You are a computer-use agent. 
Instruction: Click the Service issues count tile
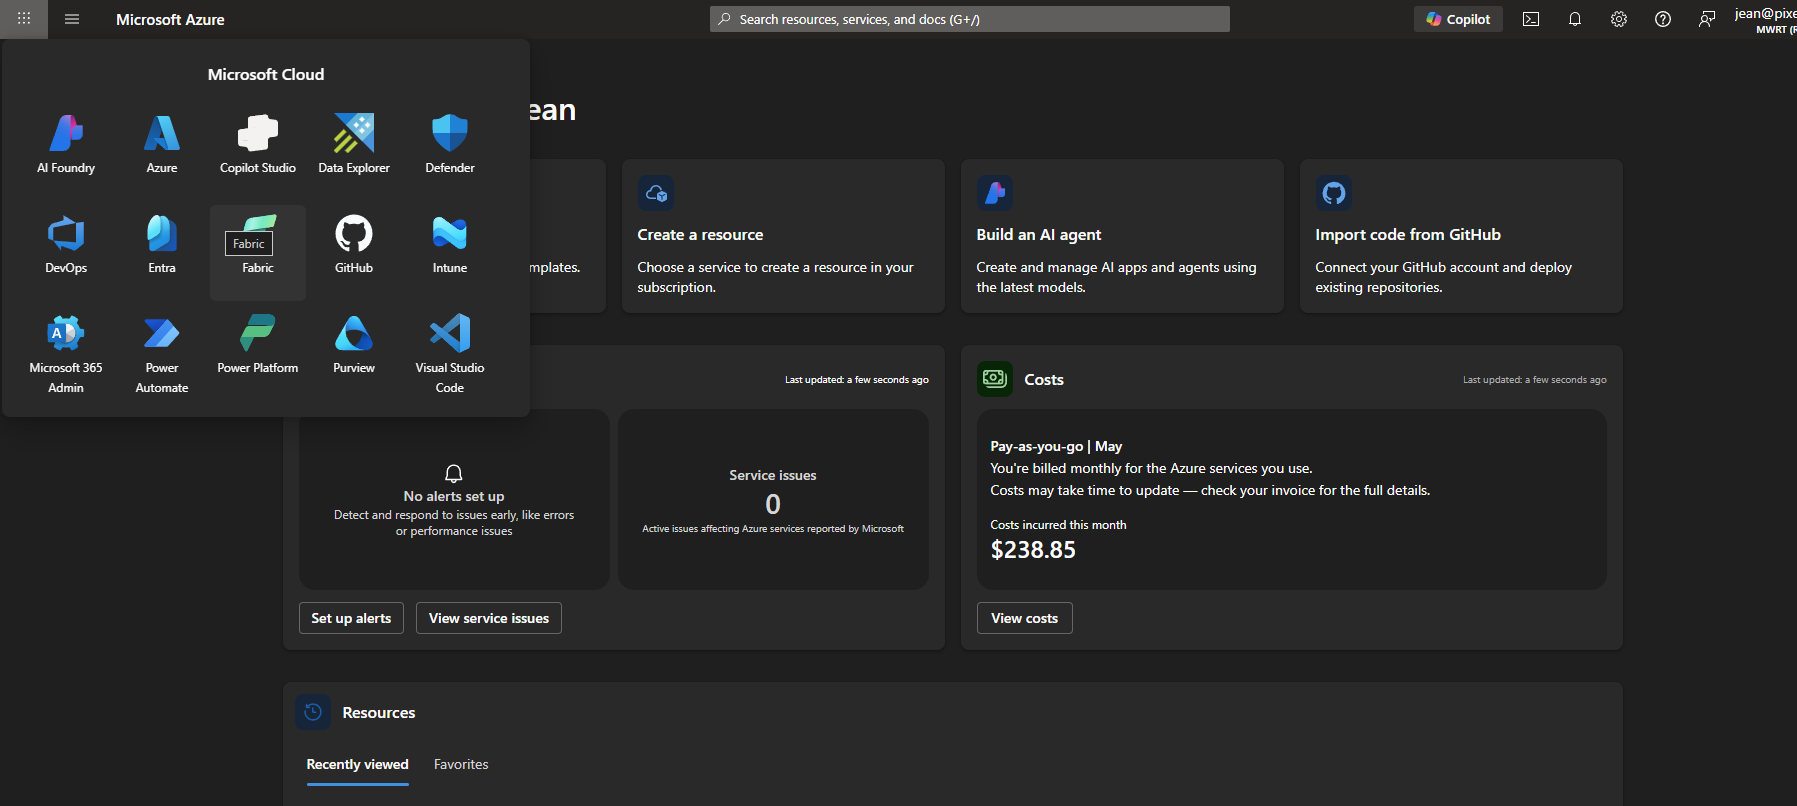[773, 499]
